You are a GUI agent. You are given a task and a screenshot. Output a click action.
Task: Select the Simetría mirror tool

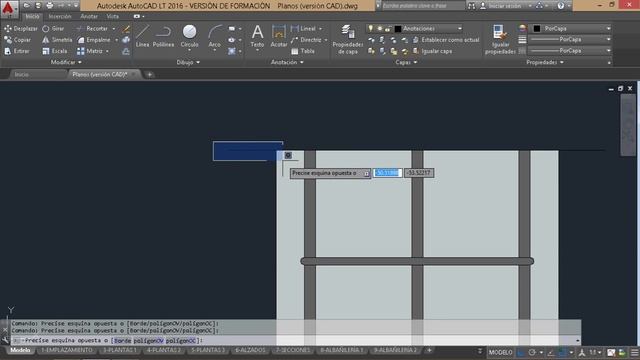(x=57, y=40)
